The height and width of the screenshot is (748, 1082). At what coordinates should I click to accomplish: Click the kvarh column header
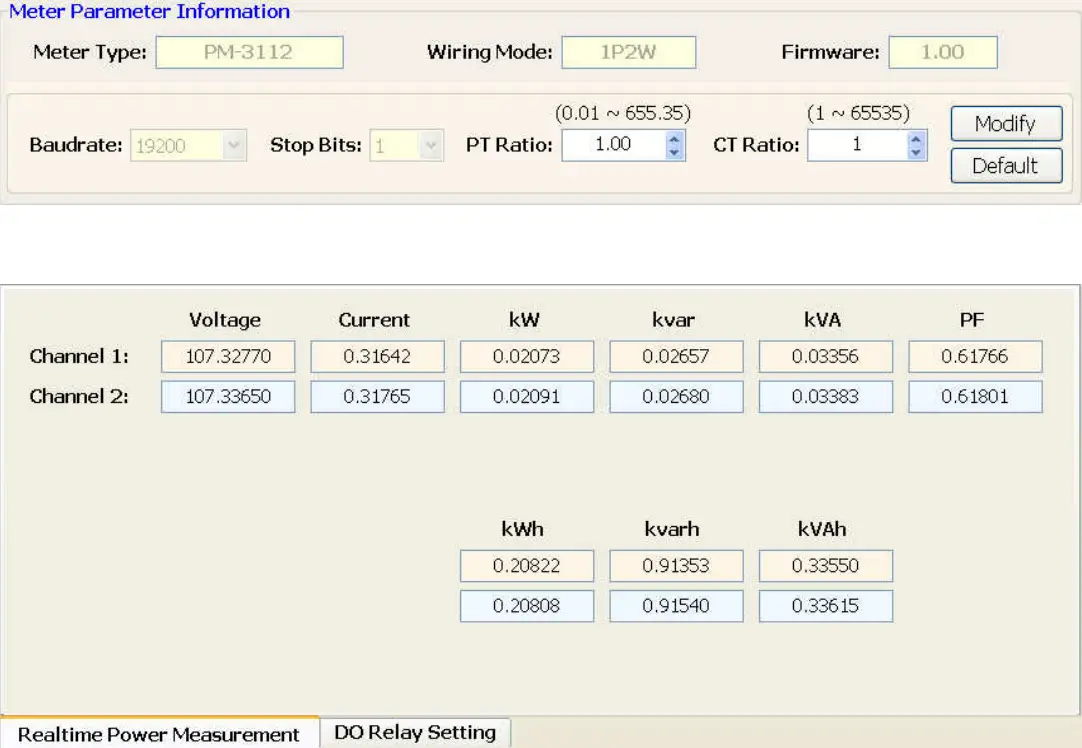(672, 529)
